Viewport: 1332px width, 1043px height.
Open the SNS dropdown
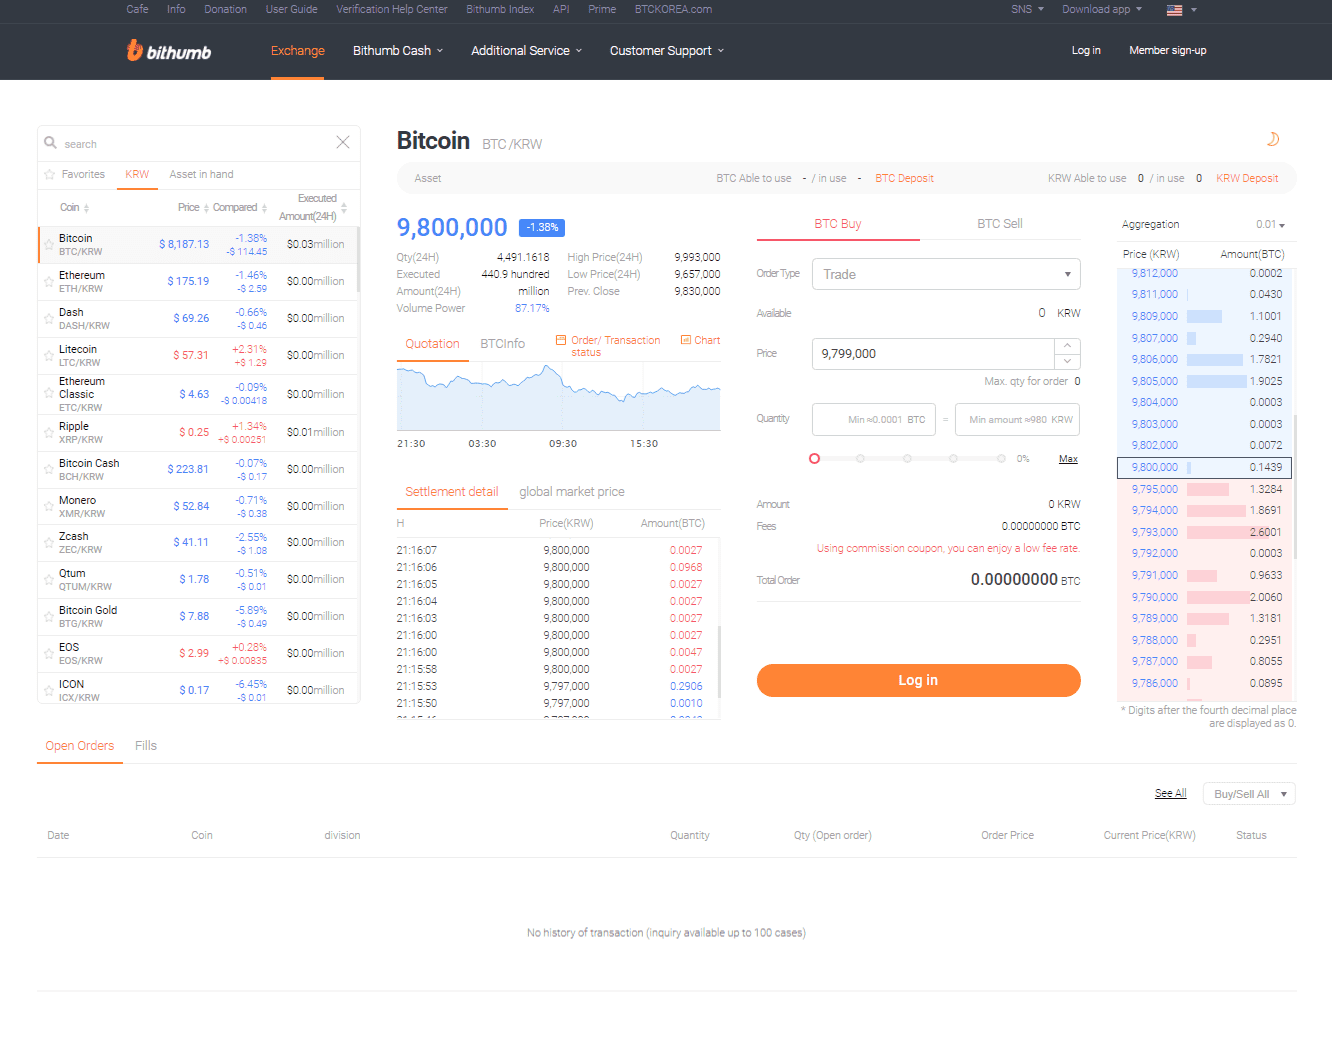(1027, 10)
